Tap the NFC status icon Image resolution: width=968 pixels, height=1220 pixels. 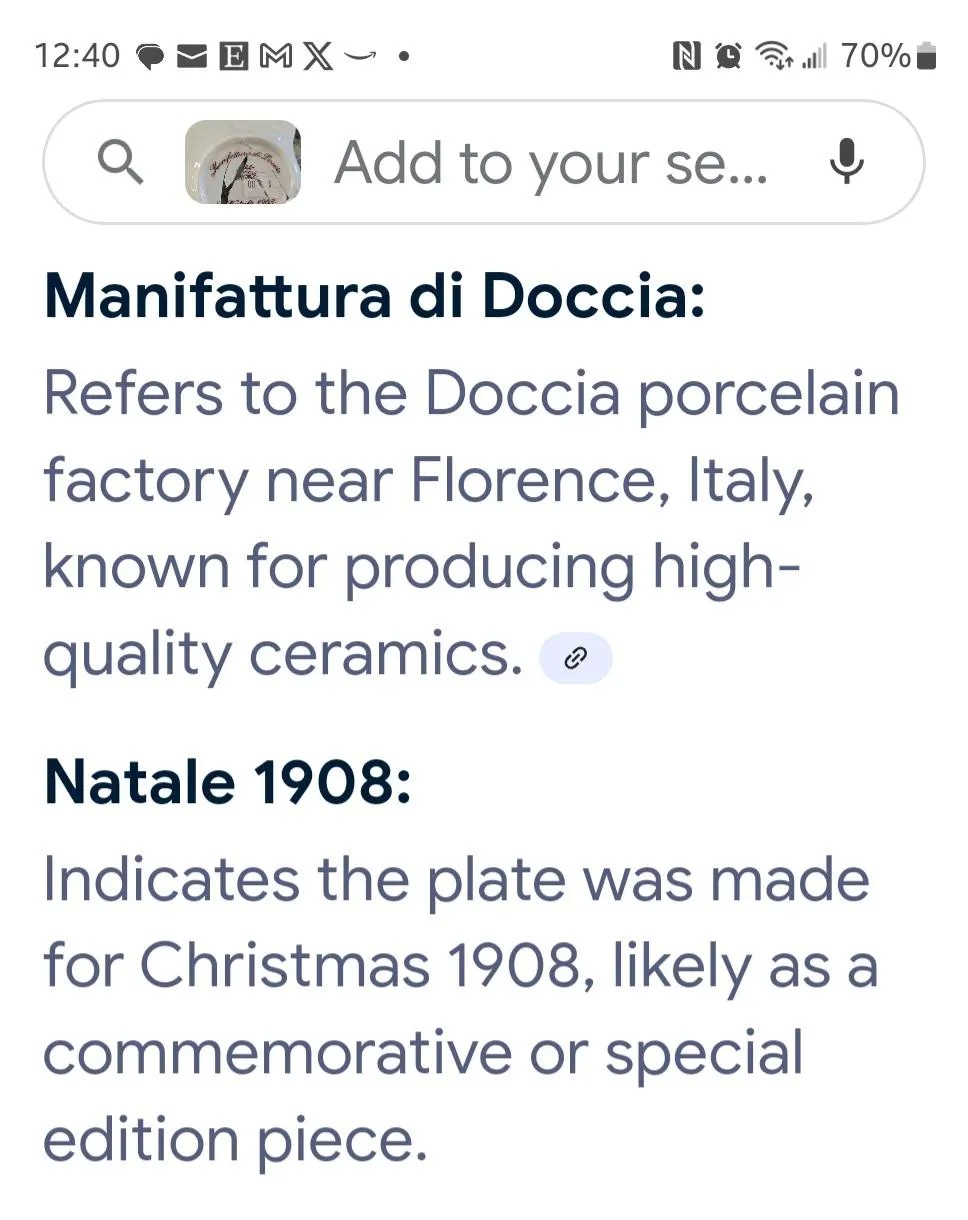pyautogui.click(x=686, y=56)
